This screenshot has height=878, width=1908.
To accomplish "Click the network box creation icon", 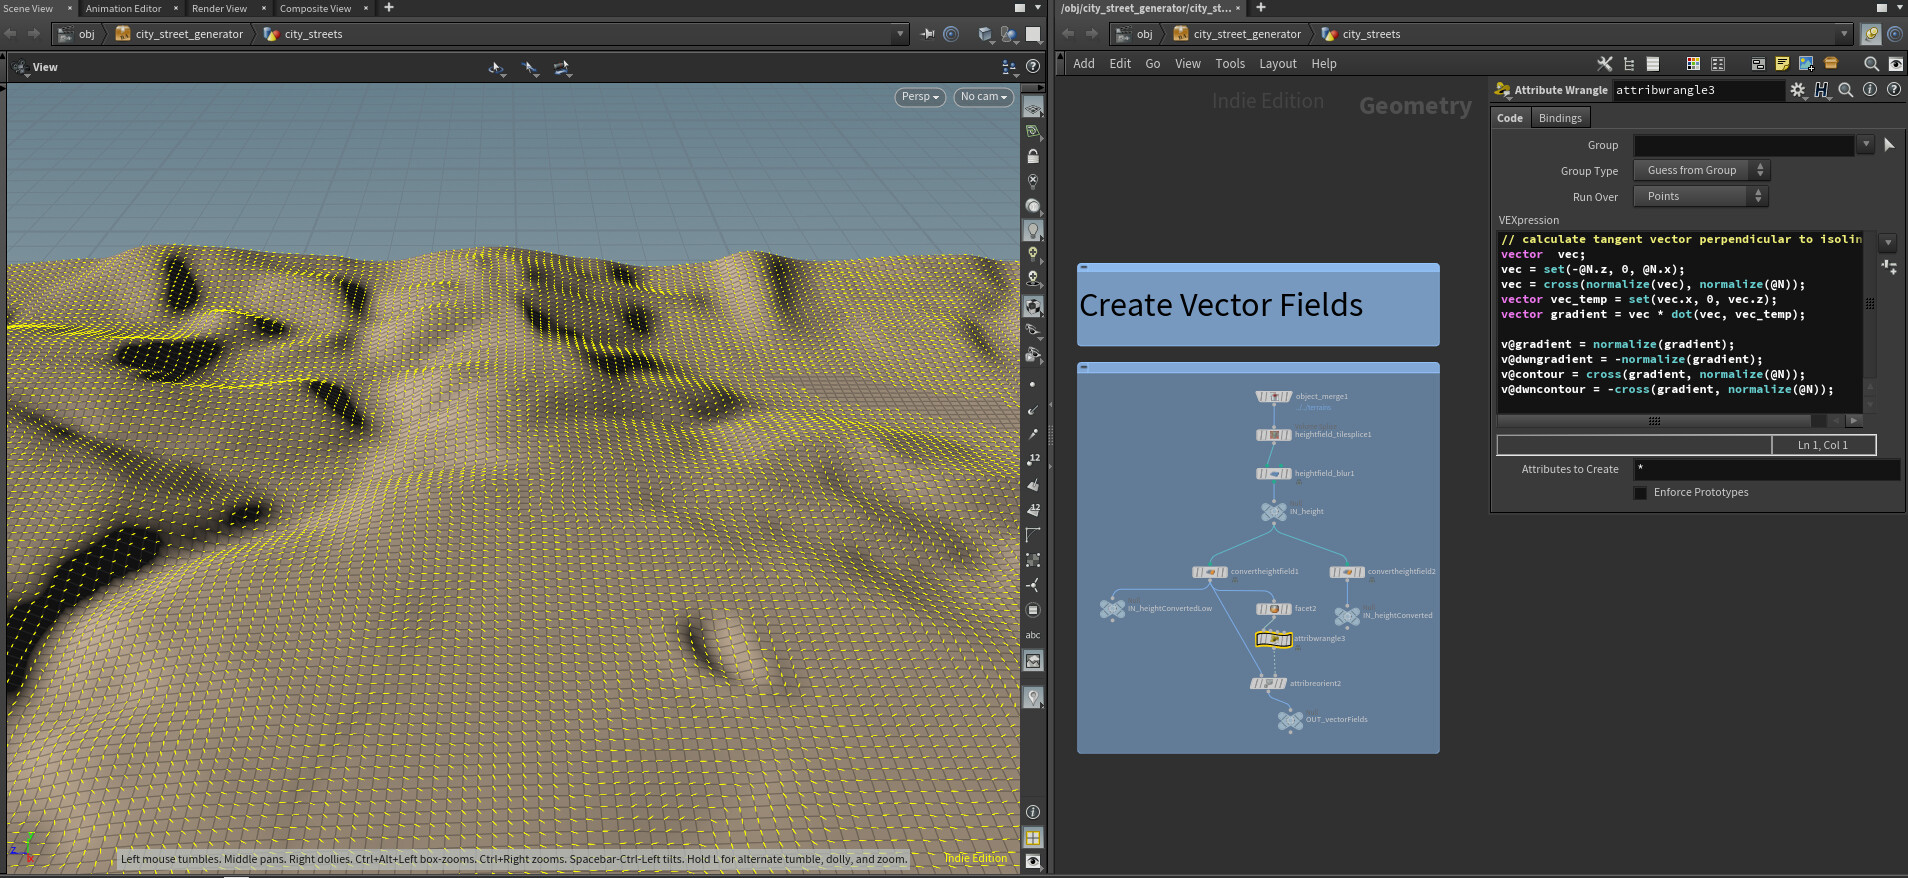I will pyautogui.click(x=1758, y=64).
